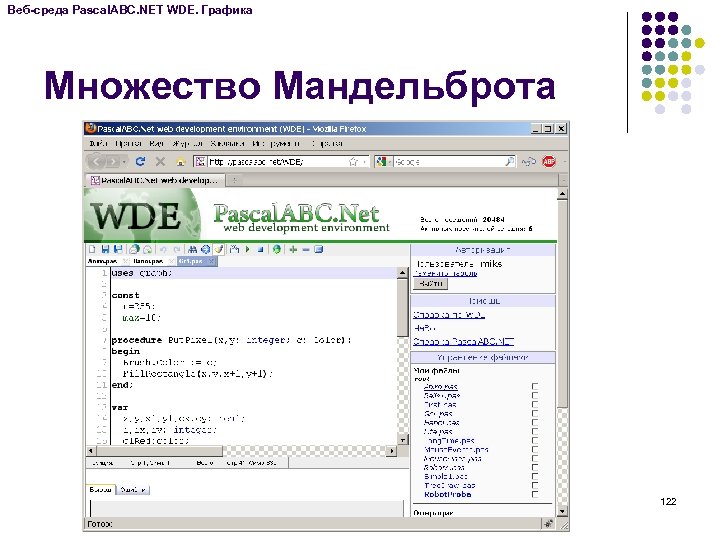Image resolution: width=720 pixels, height=540 pixels.
Task: Open Firefox Справка menu
Action: pyautogui.click(x=327, y=144)
